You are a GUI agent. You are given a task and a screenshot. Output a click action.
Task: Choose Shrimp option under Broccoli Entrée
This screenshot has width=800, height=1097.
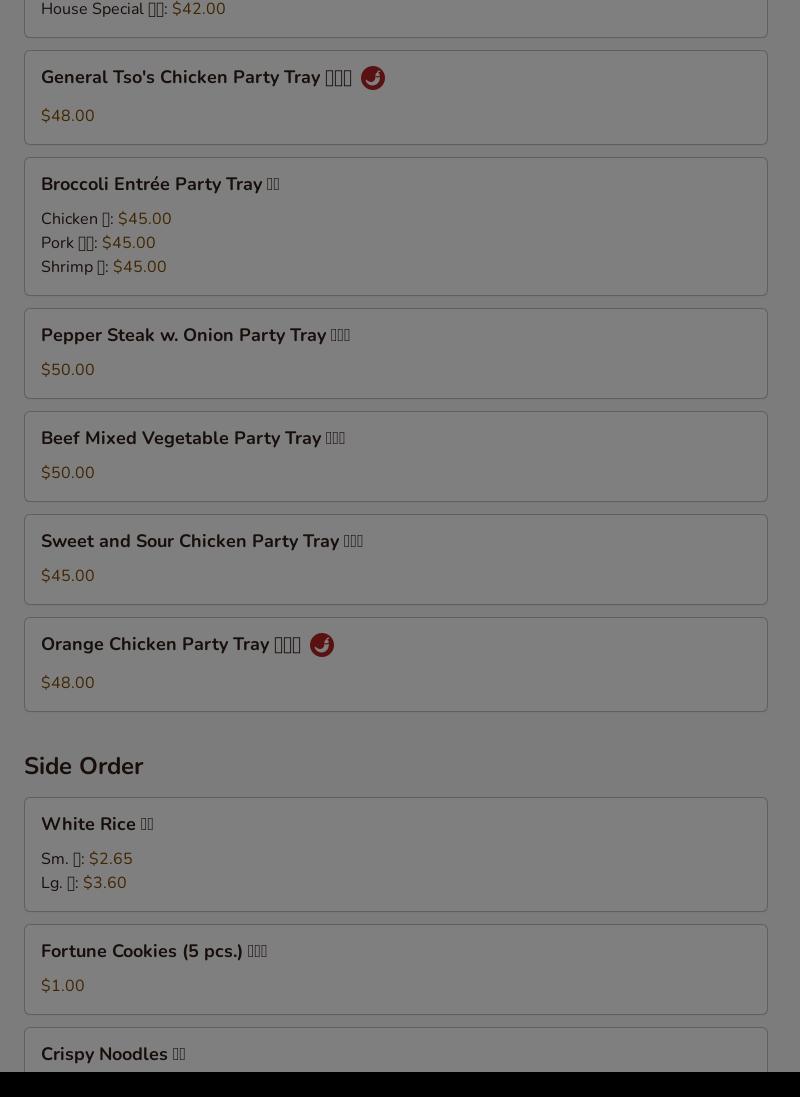(x=104, y=267)
